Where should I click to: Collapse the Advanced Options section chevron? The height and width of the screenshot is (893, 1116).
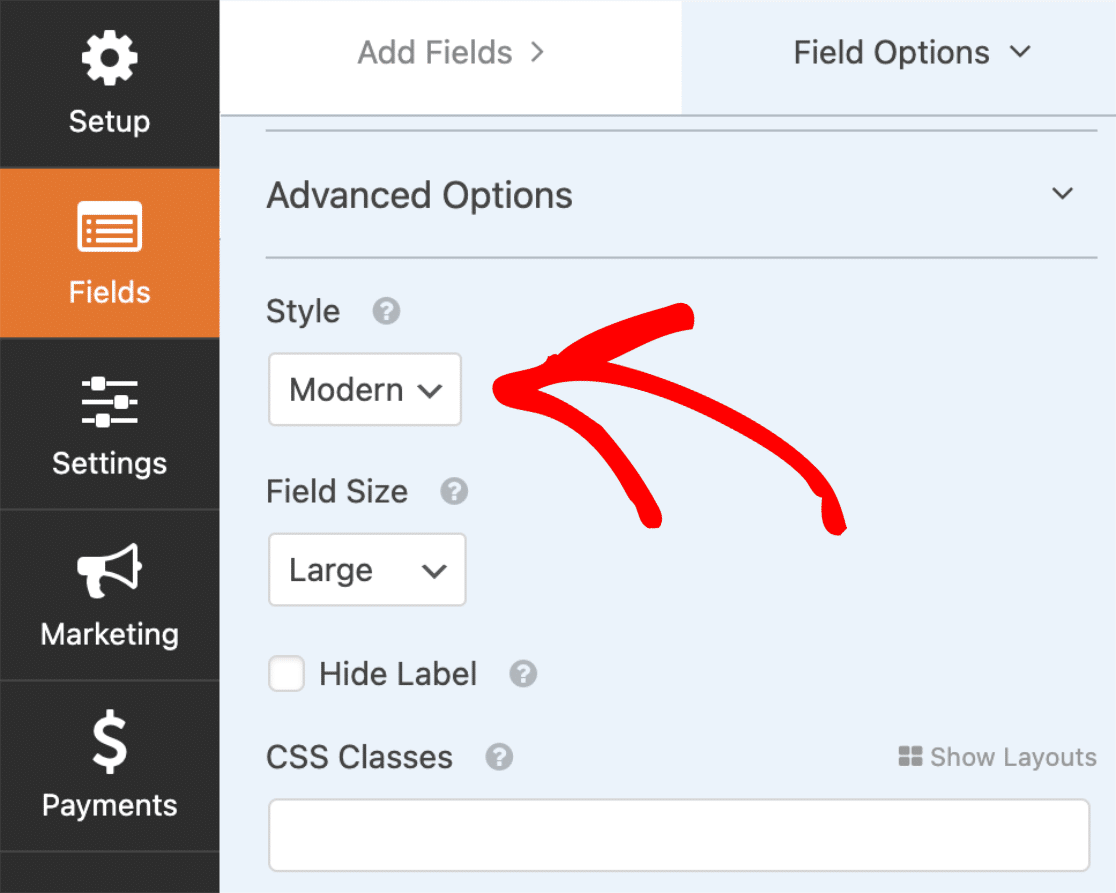pos(1063,194)
